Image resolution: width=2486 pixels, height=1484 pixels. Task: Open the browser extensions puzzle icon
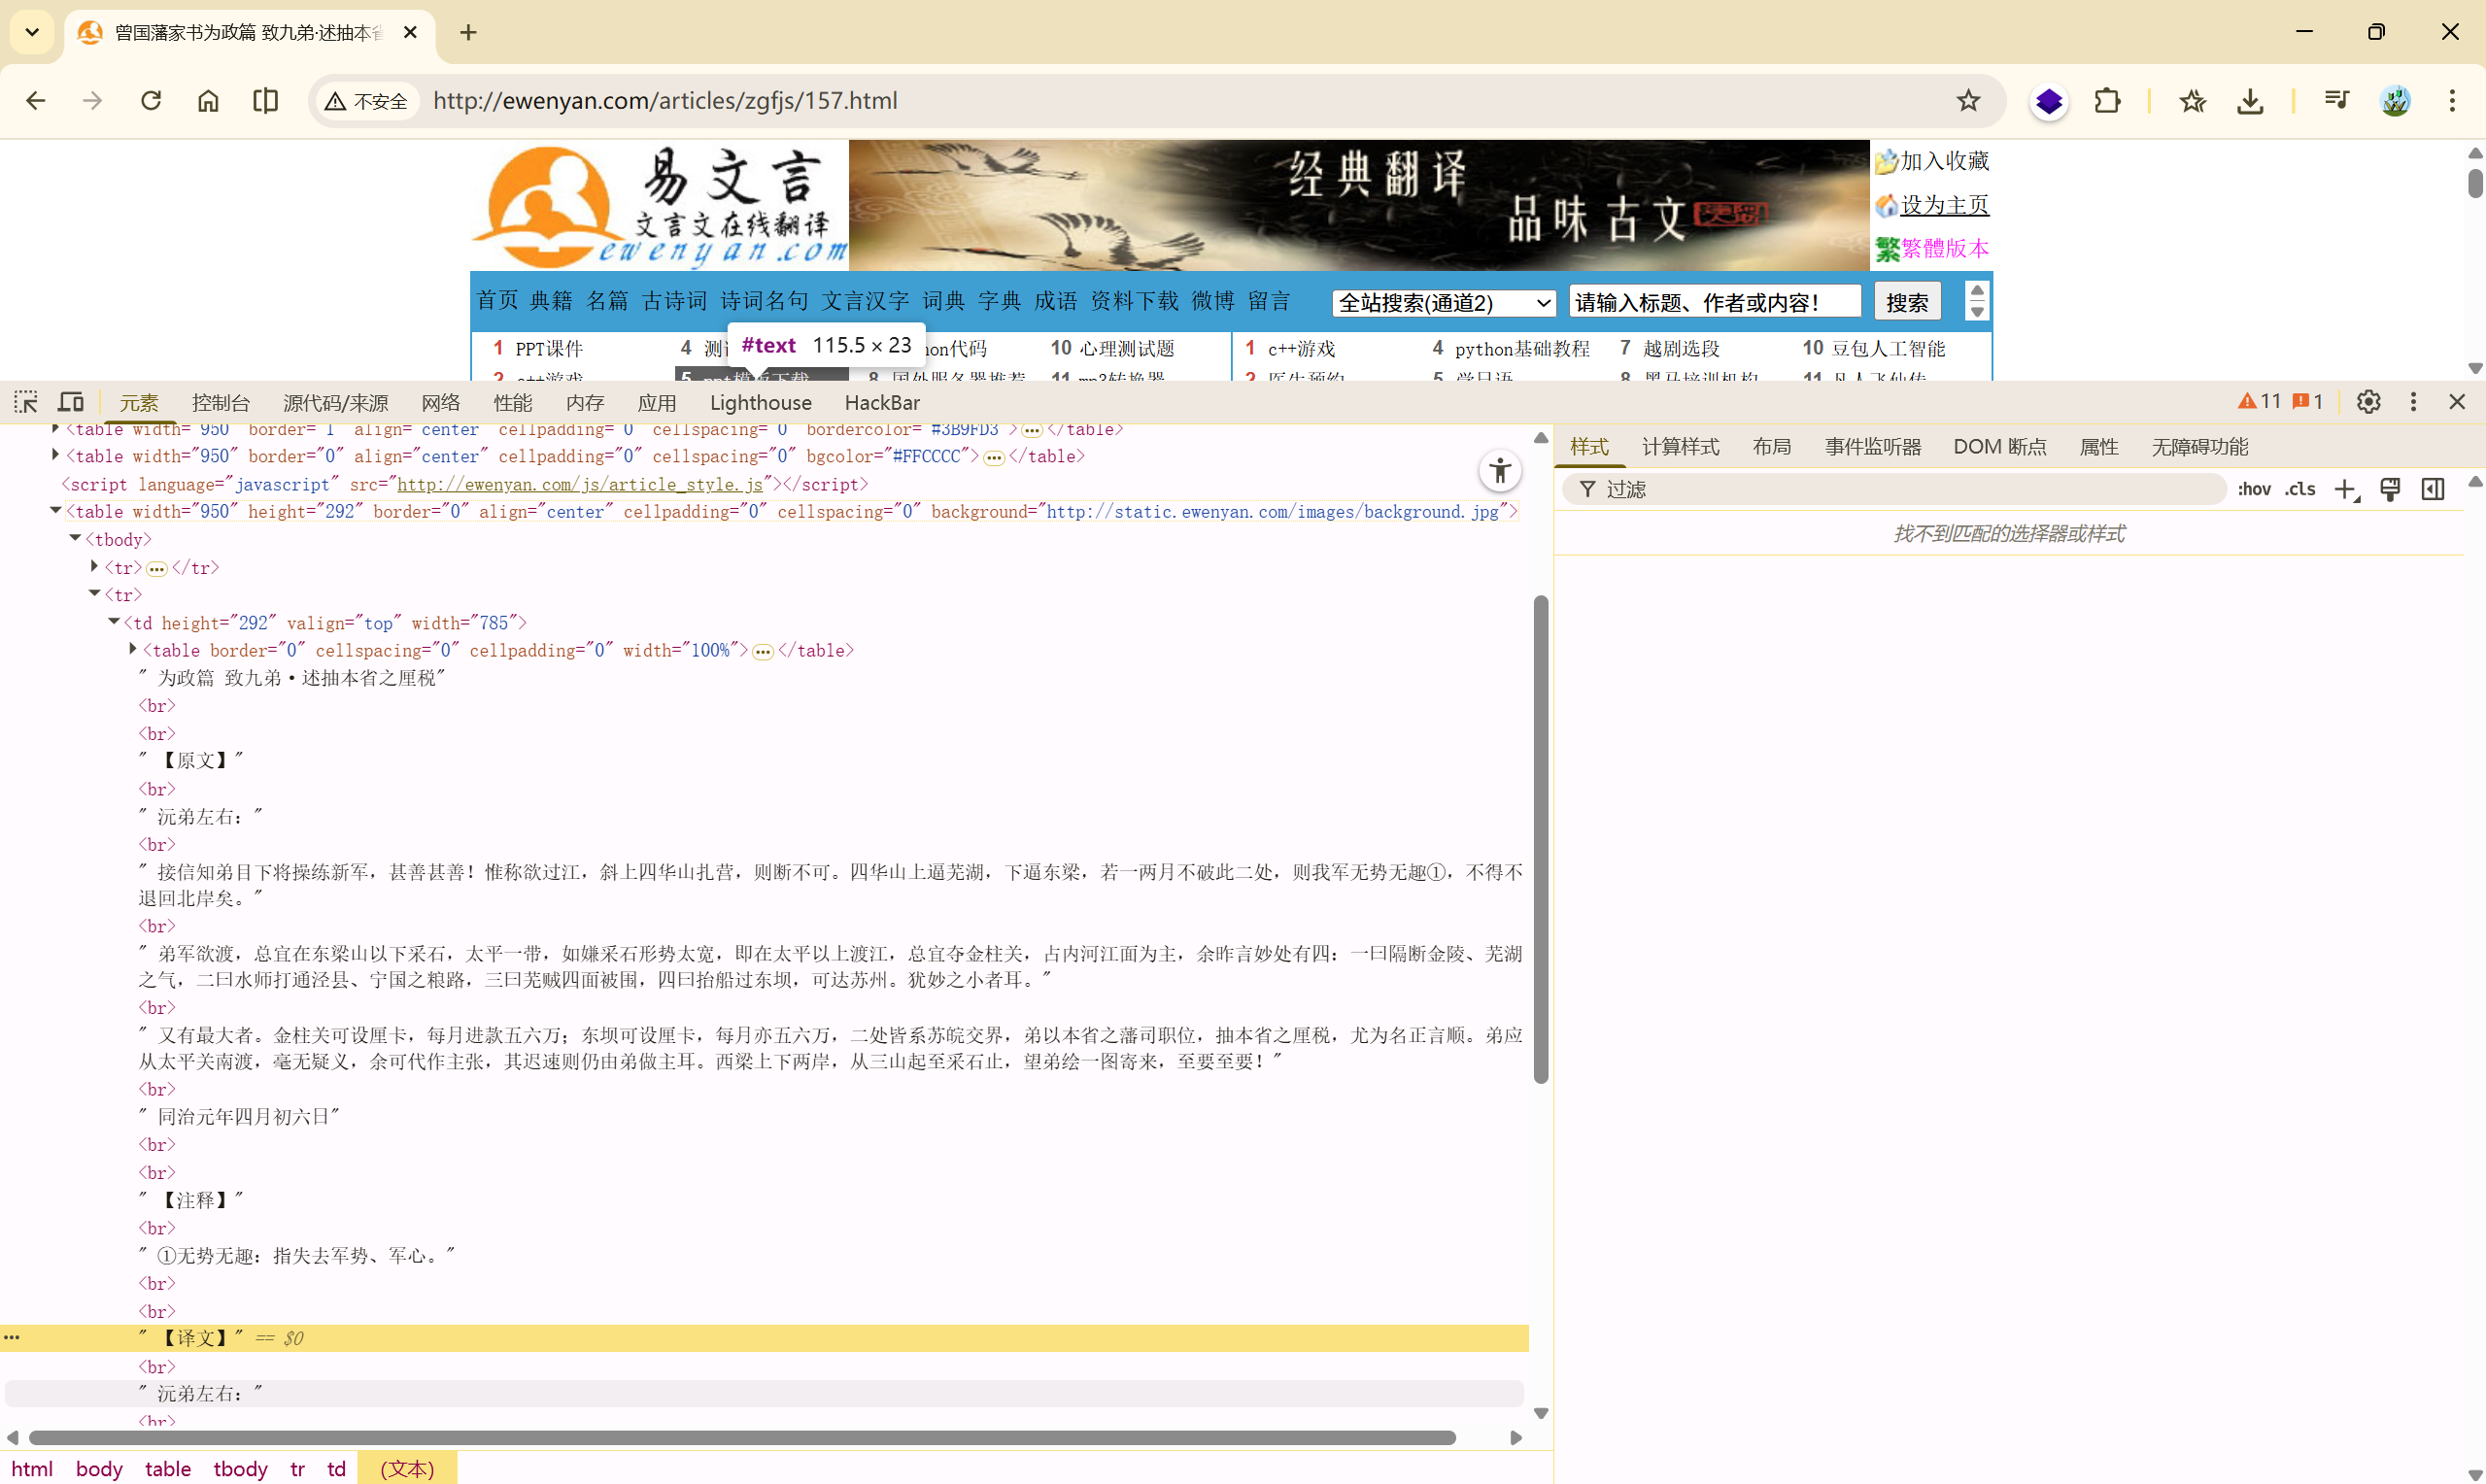[2107, 101]
